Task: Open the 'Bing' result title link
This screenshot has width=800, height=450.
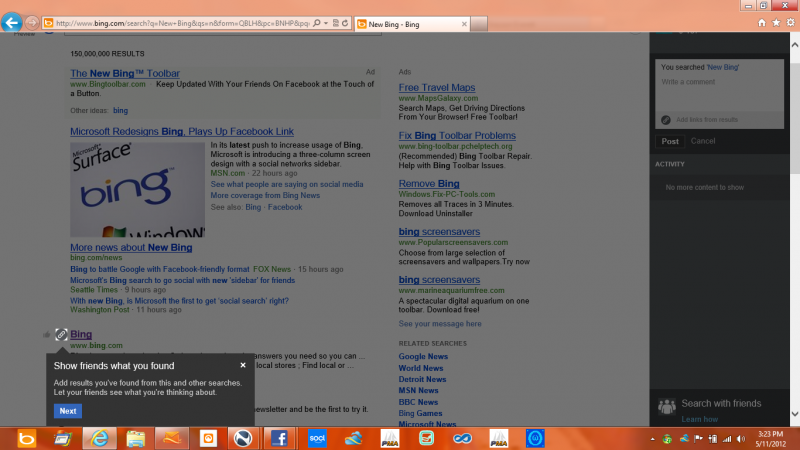Action: click(x=81, y=334)
